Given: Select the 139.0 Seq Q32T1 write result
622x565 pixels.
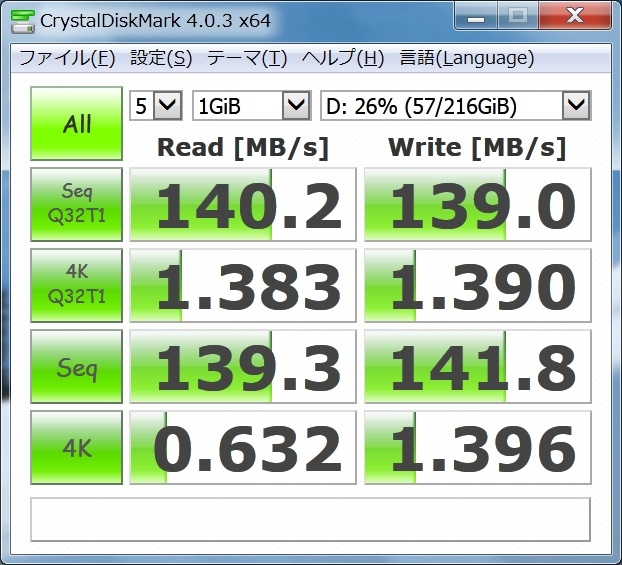Looking at the screenshot, I should pyautogui.click(x=478, y=204).
